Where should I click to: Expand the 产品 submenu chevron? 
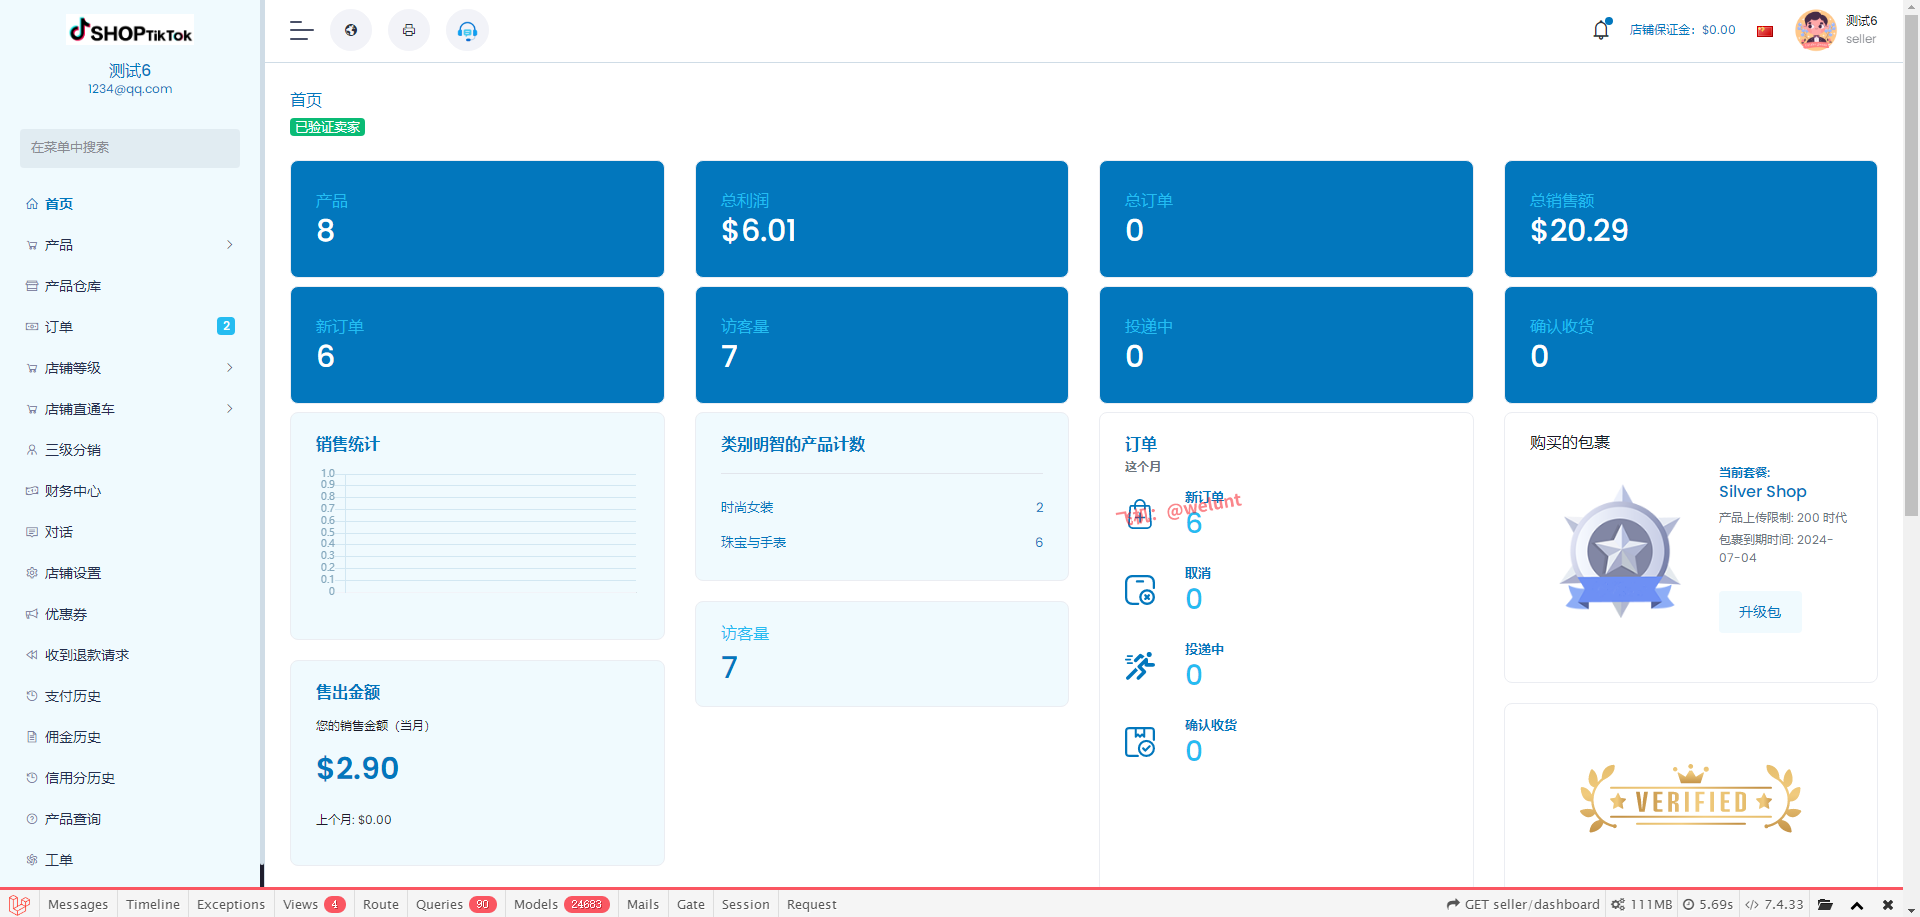[x=230, y=245]
